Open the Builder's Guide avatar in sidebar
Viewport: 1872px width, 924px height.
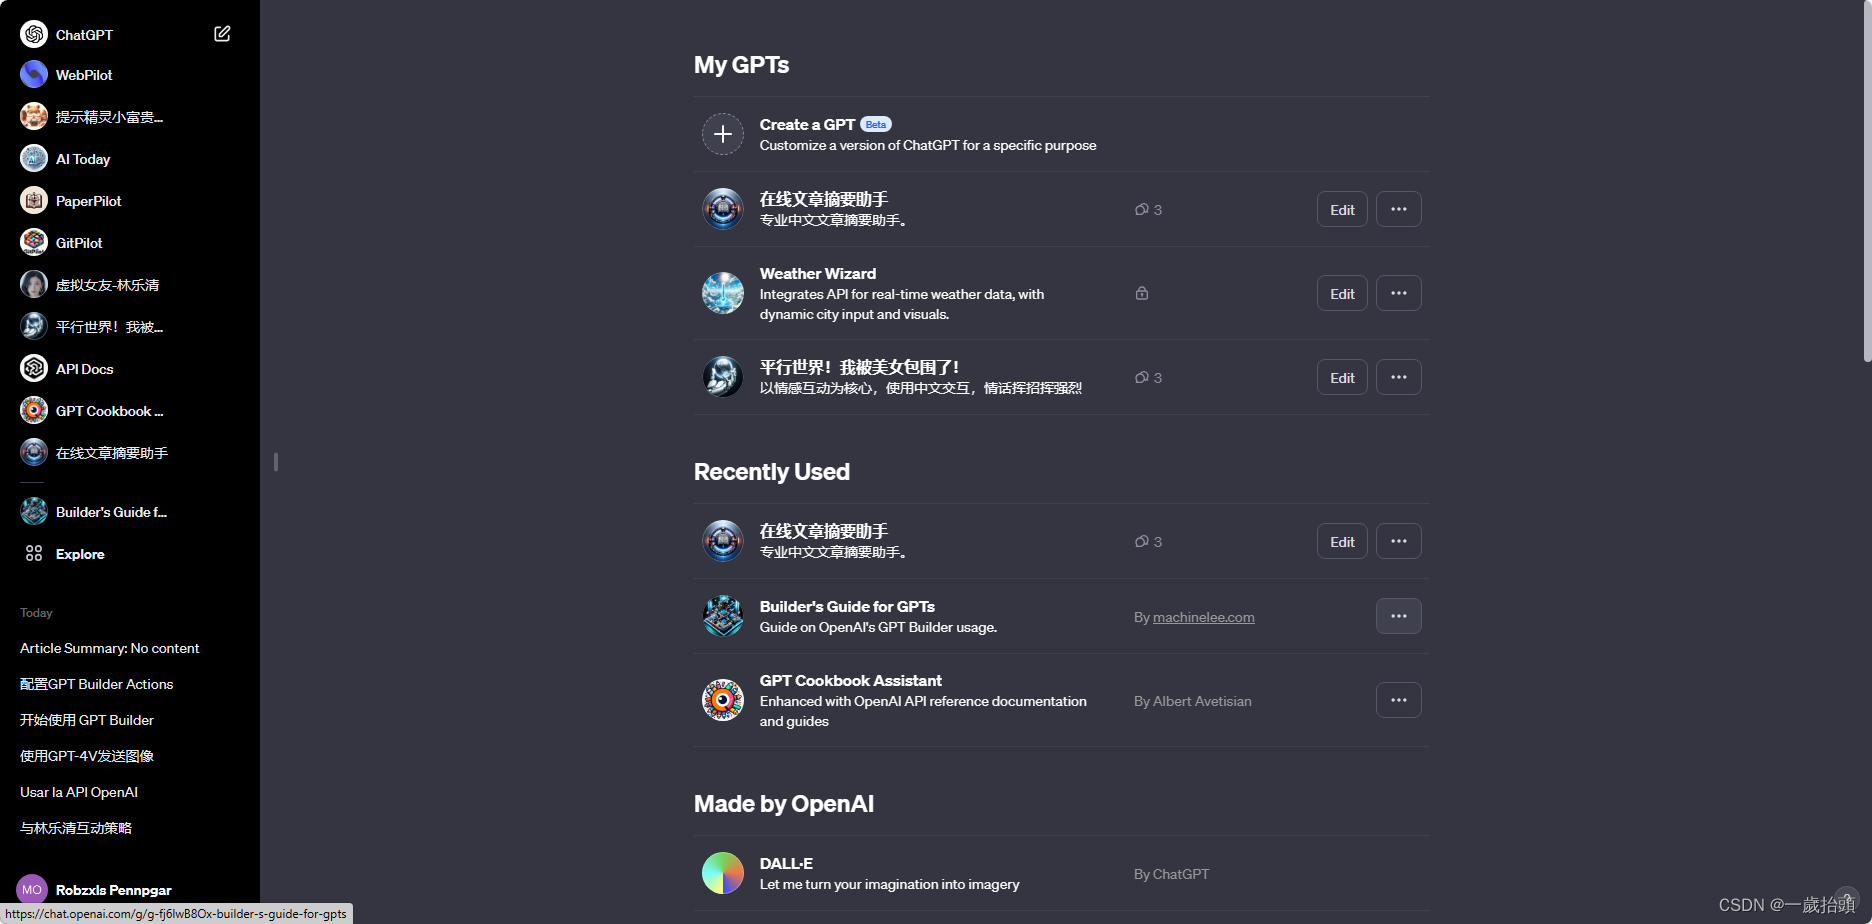(x=34, y=511)
